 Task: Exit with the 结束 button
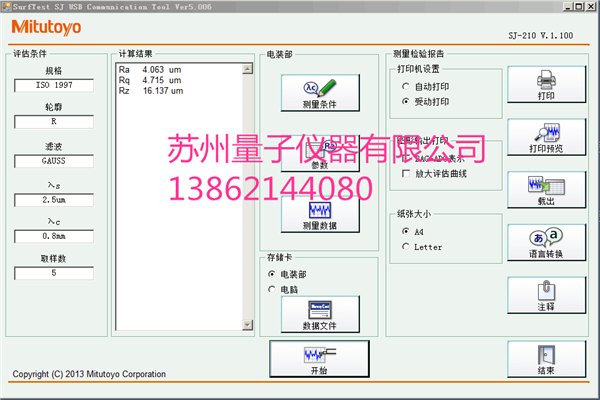pyautogui.click(x=546, y=359)
